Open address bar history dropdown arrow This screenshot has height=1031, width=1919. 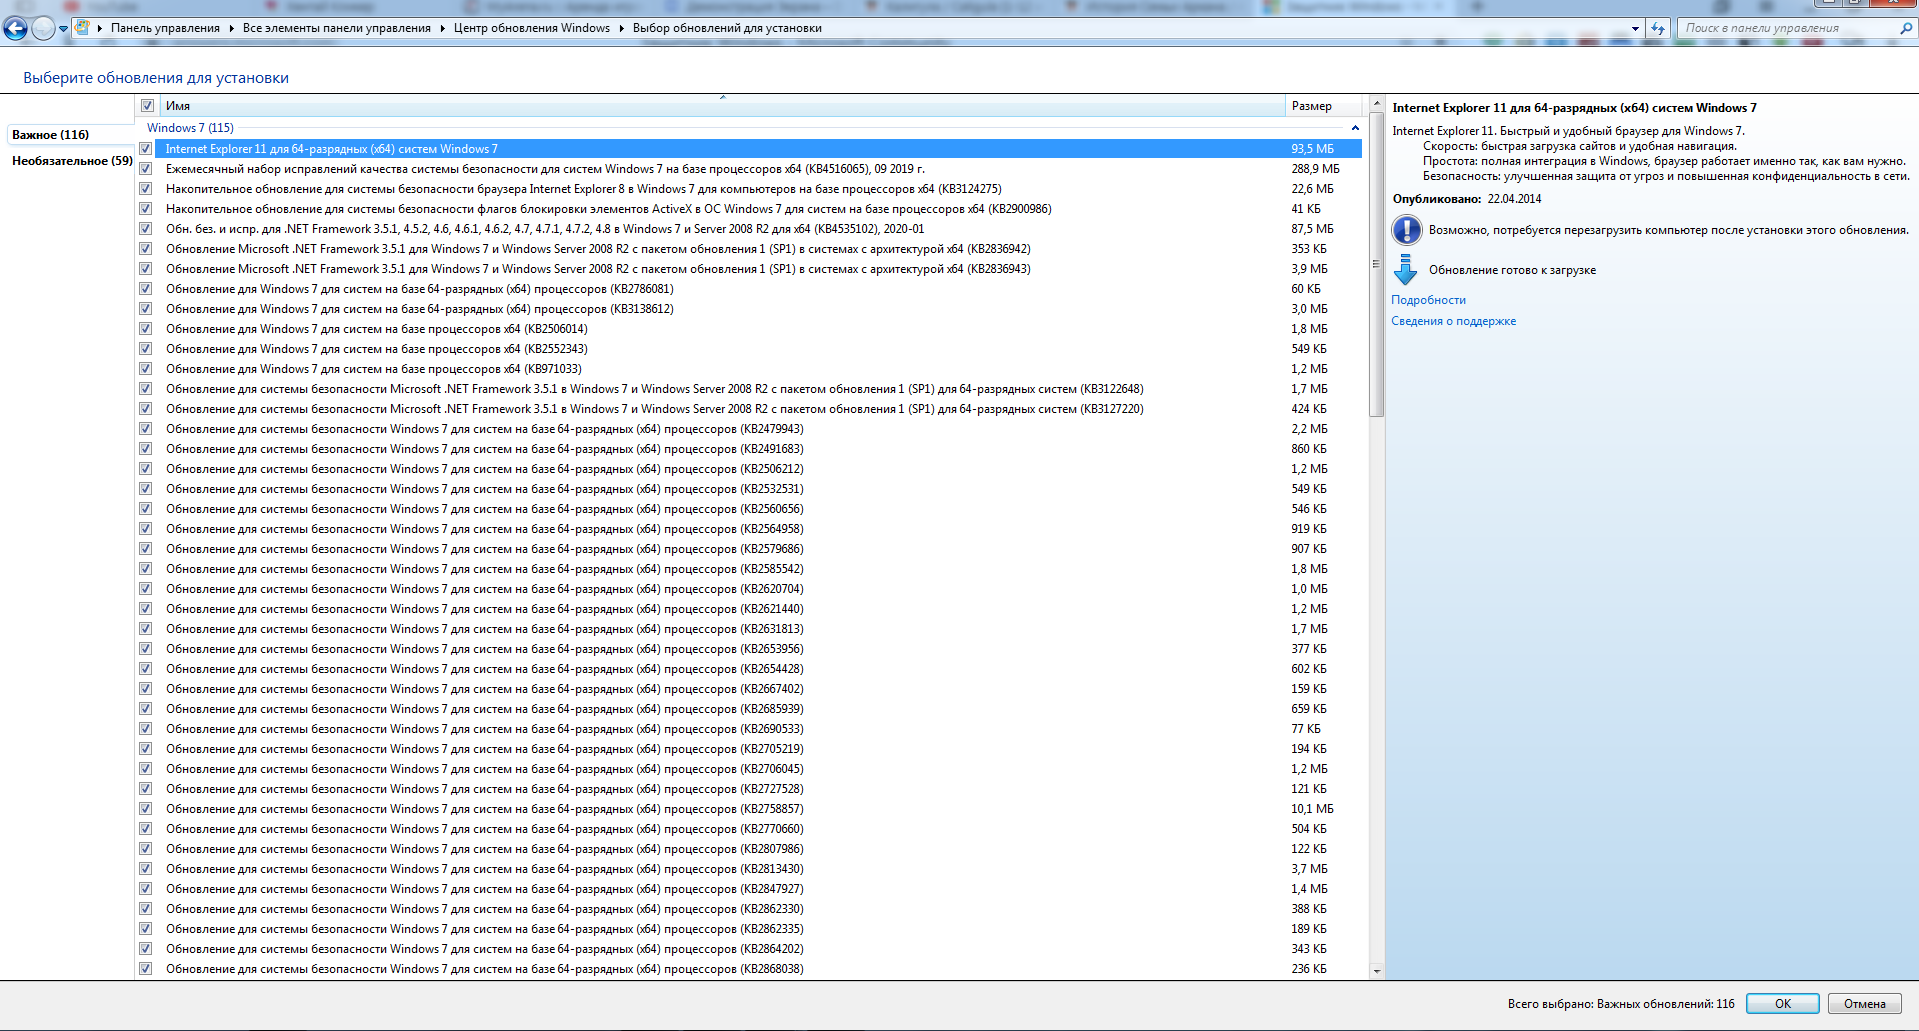[1635, 28]
